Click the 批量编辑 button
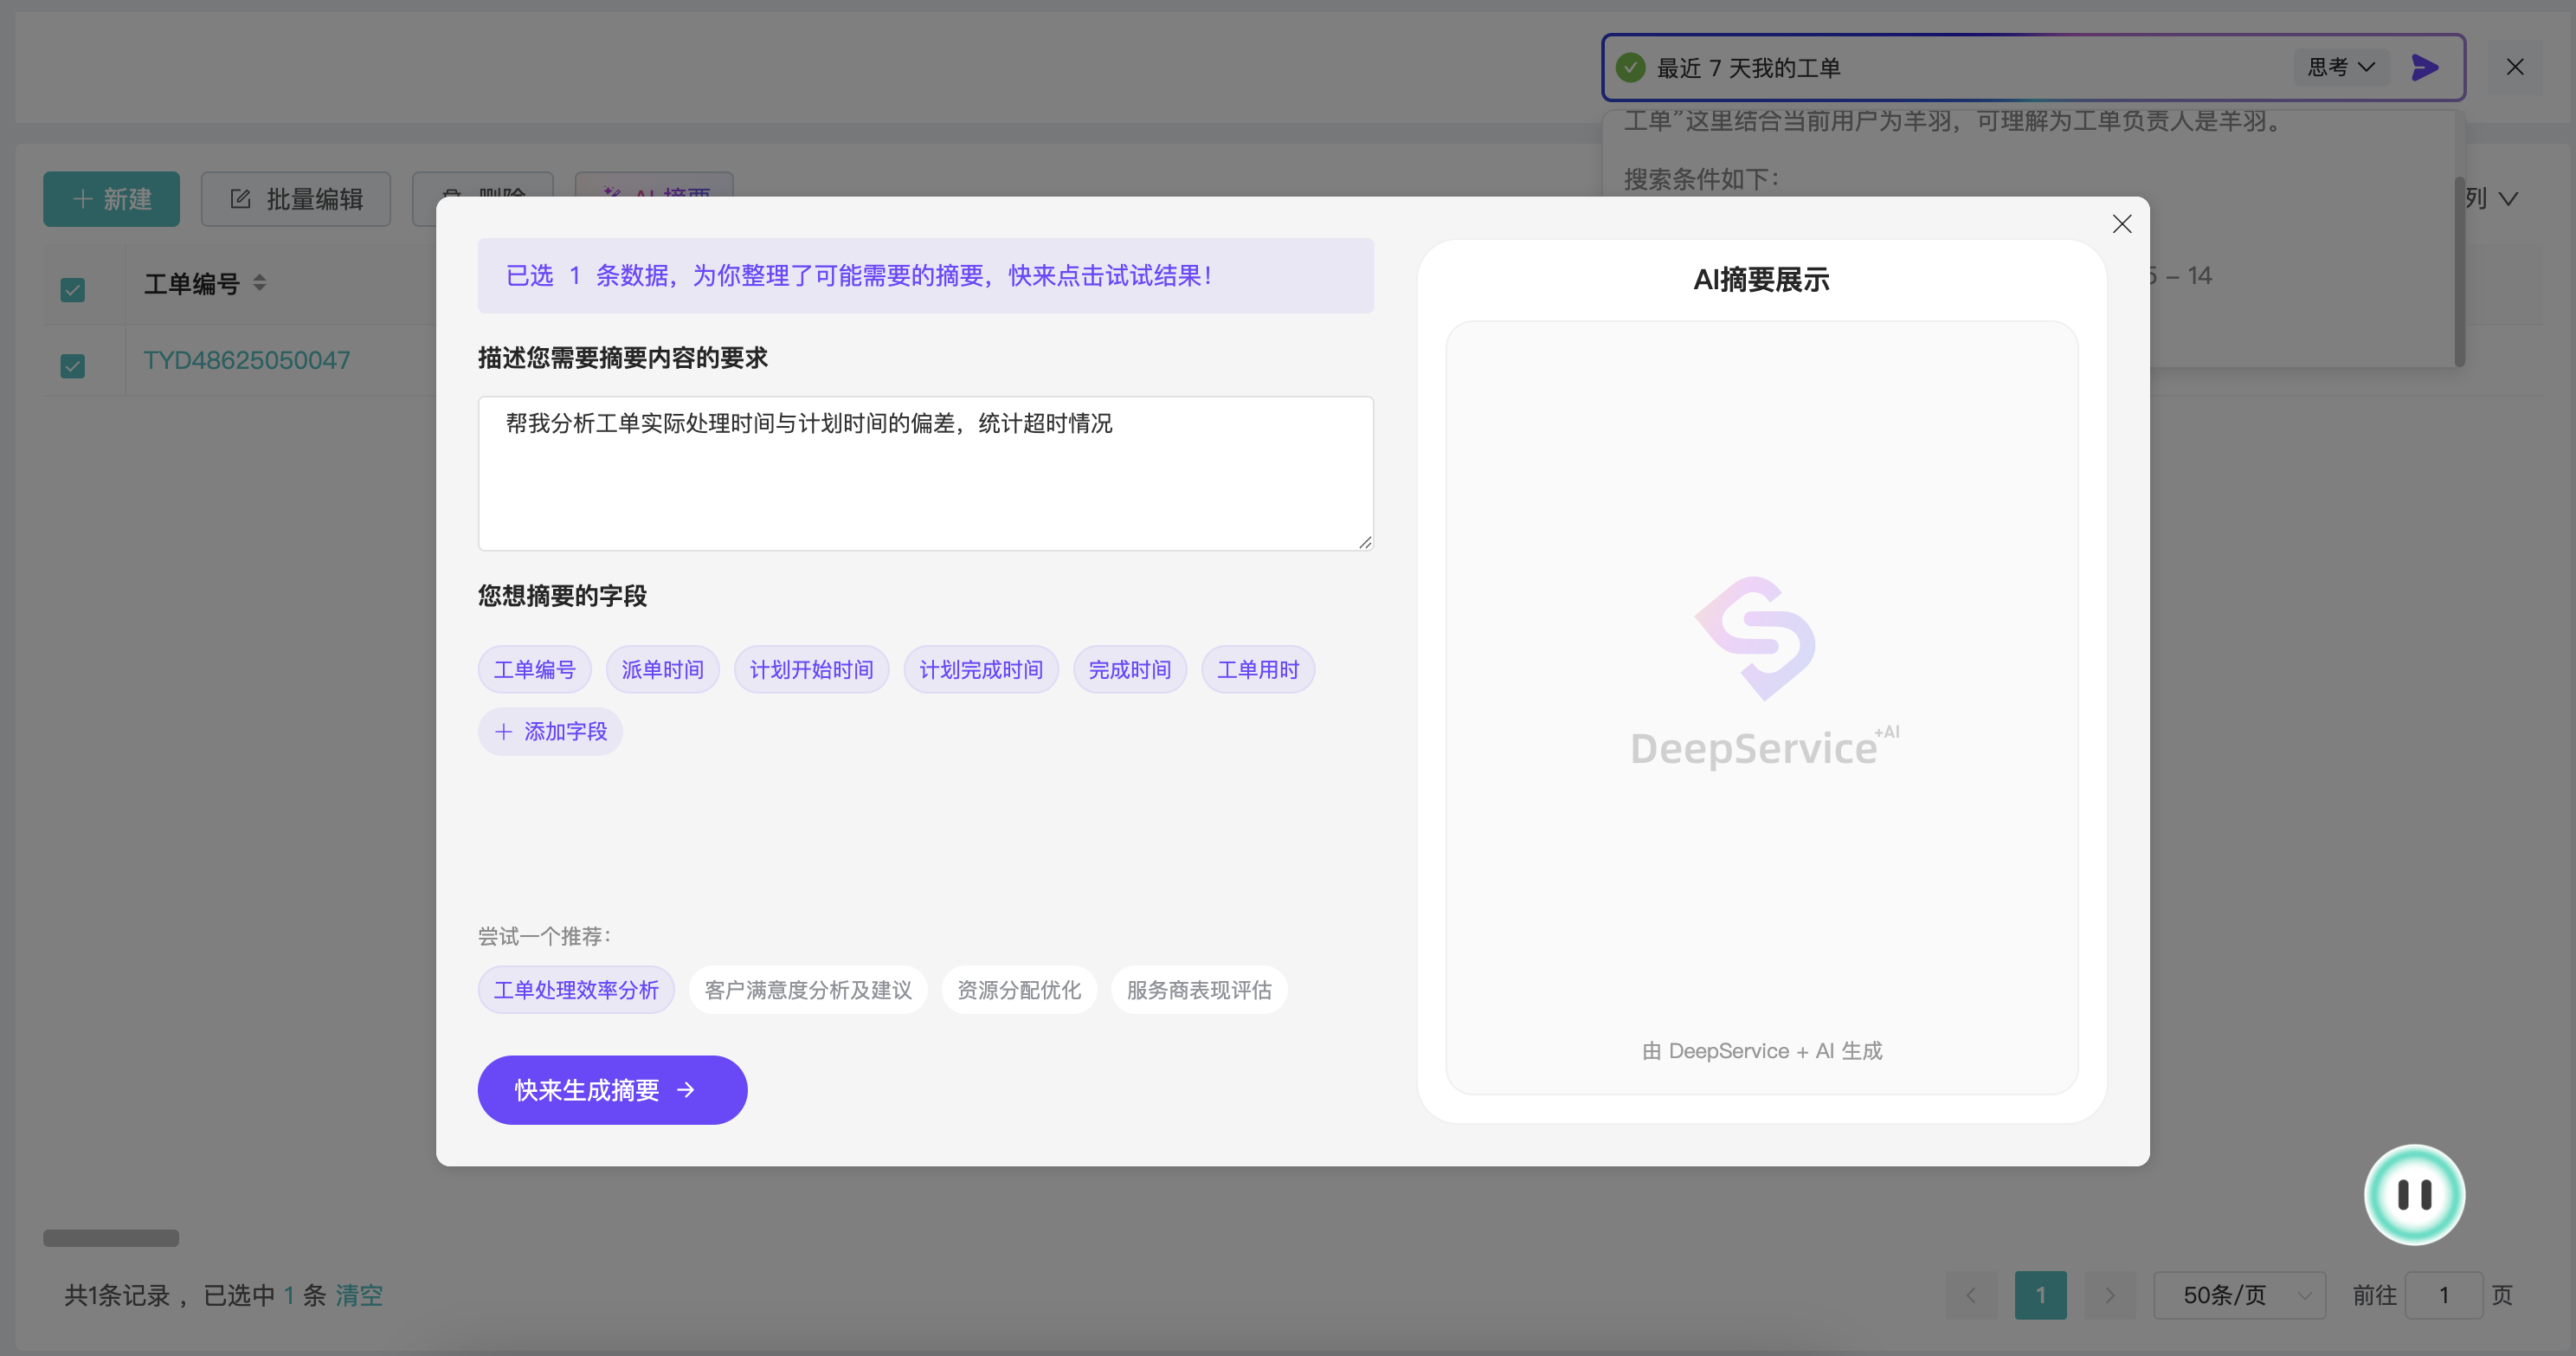The height and width of the screenshot is (1356, 2576). click(296, 199)
